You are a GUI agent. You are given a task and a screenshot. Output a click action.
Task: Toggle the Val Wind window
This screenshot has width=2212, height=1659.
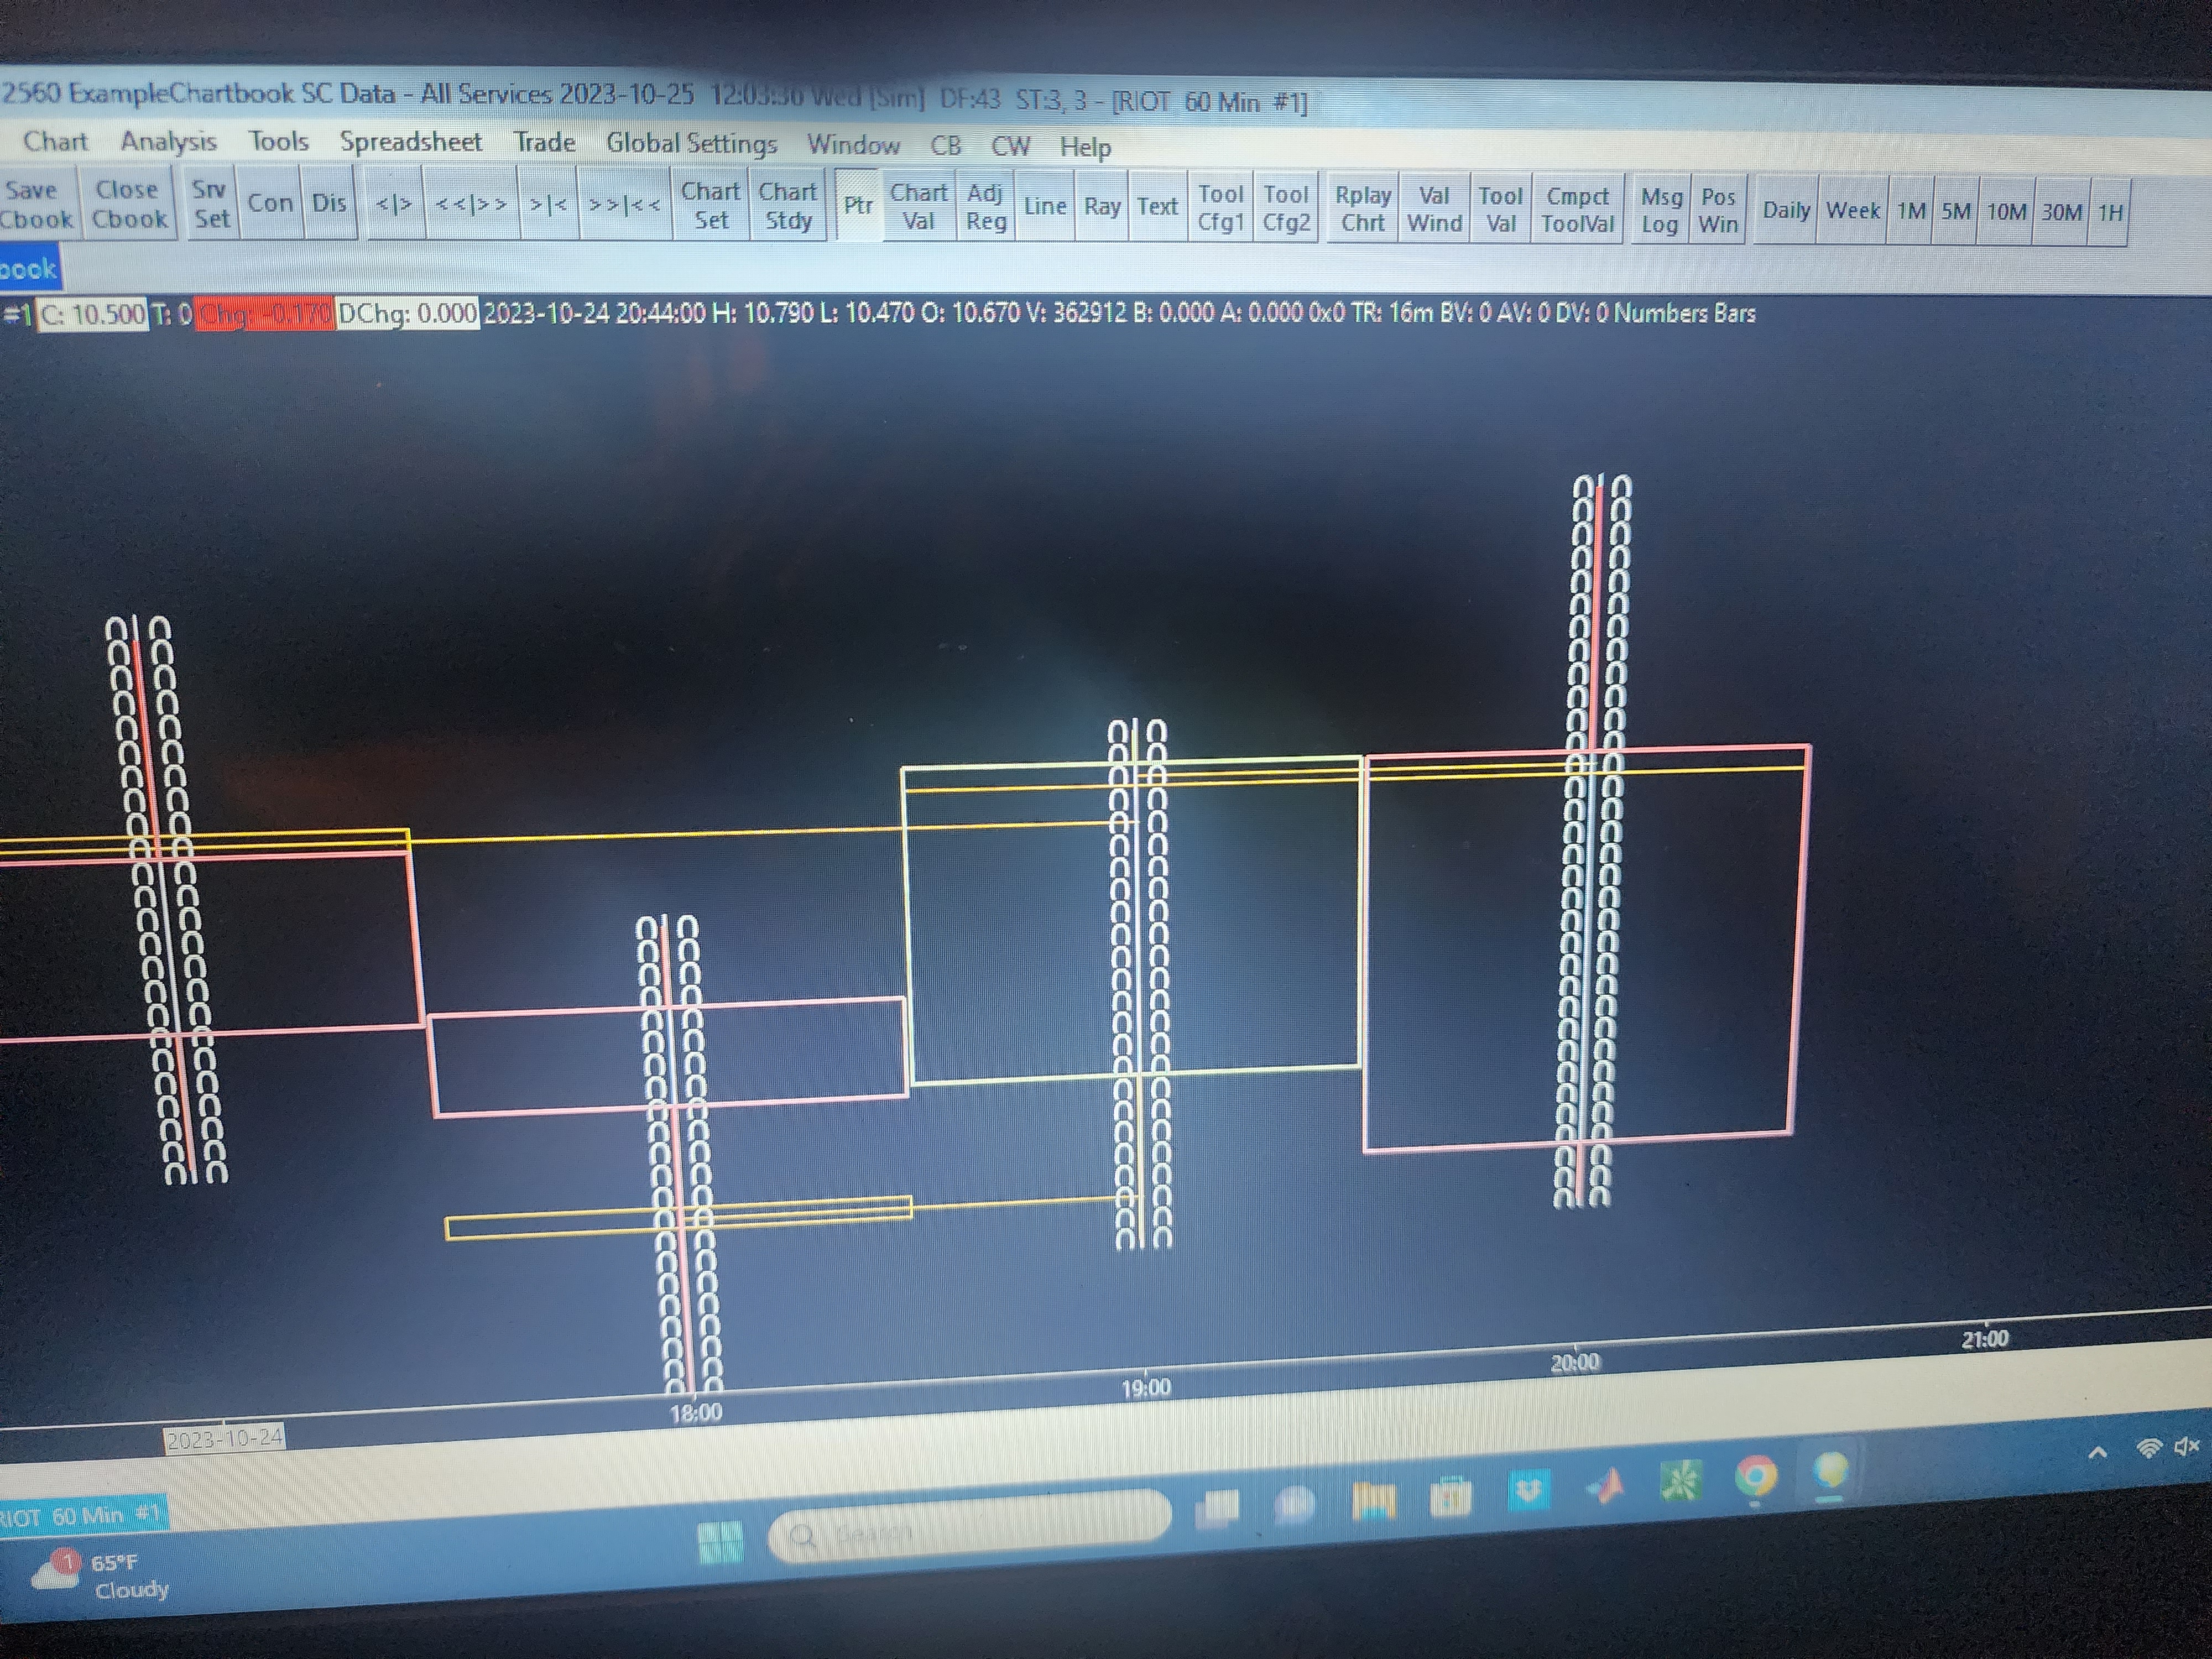1434,209
